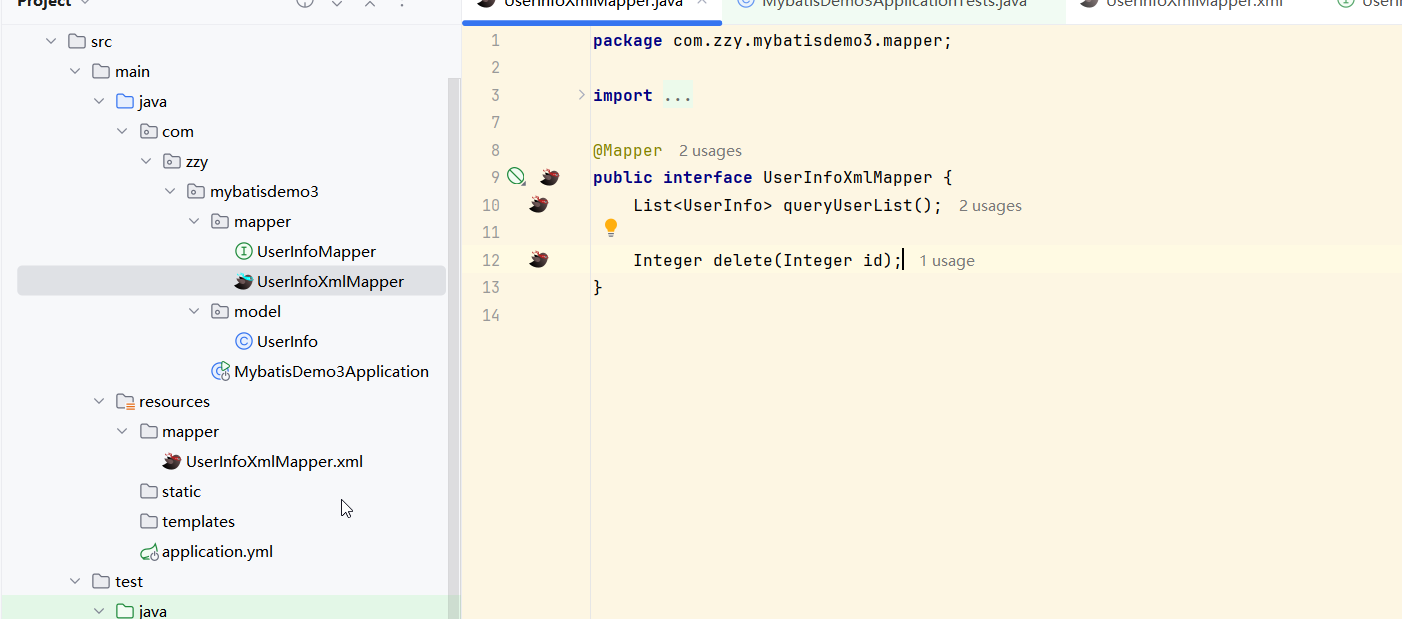Click the MyBatis gutter icon on line 10
Screen dimensions: 1402x619
(539, 205)
